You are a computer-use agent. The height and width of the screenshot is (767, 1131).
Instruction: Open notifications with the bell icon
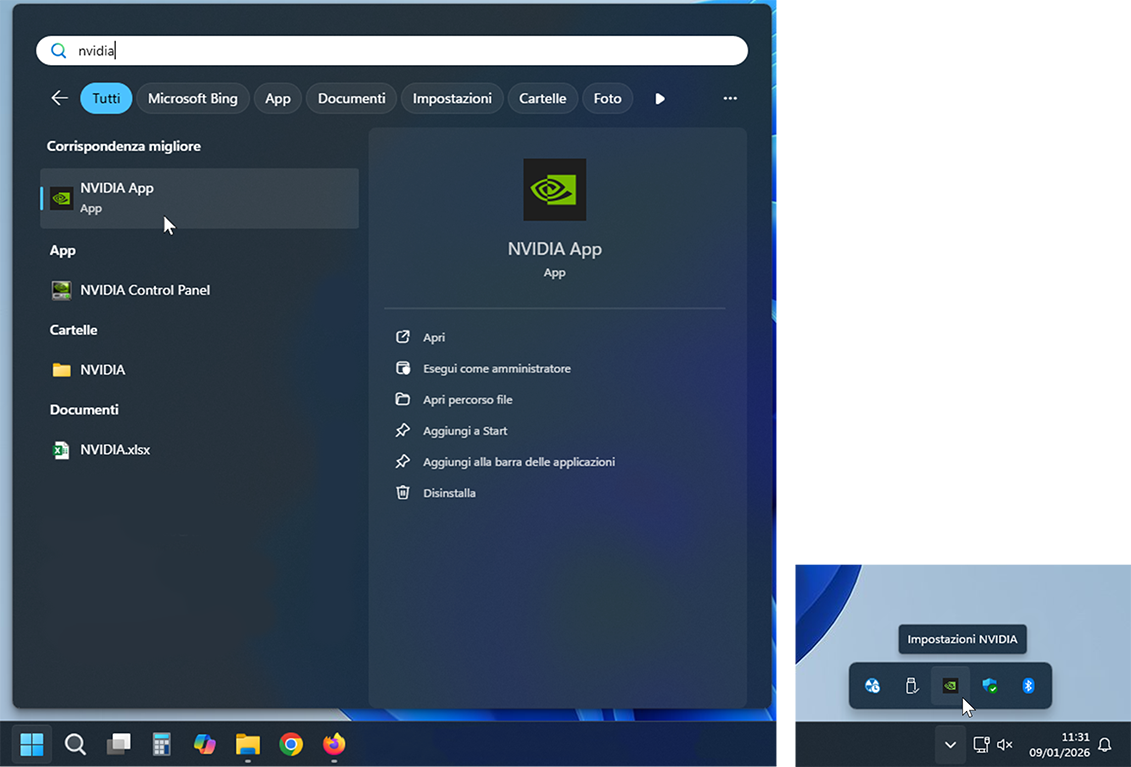[x=1105, y=745]
